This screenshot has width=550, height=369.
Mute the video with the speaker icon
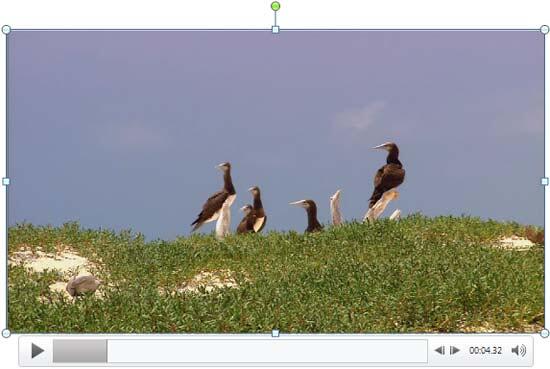pyautogui.click(x=519, y=350)
